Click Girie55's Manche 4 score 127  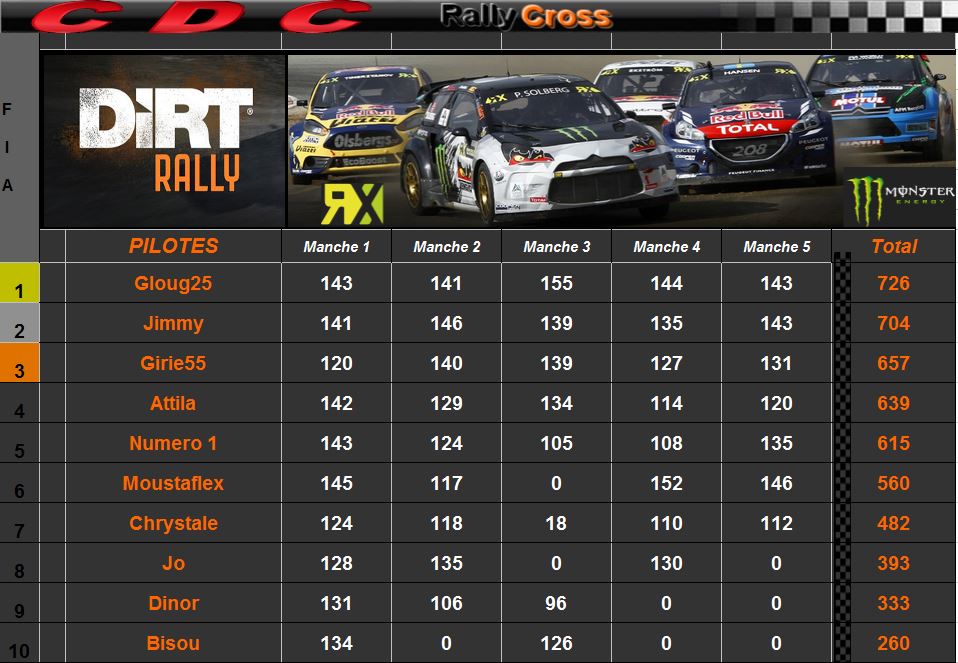[x=667, y=363]
